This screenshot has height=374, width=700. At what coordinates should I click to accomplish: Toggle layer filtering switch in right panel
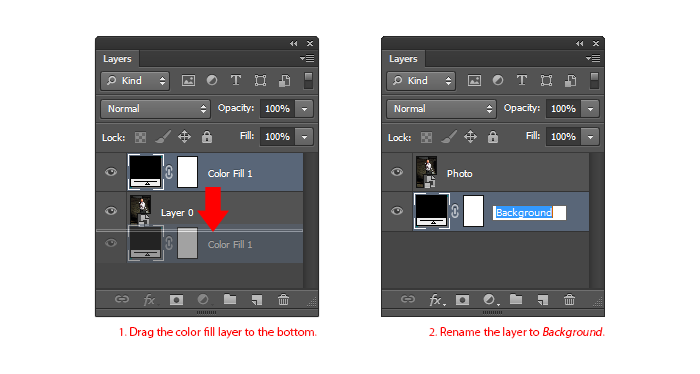click(594, 80)
